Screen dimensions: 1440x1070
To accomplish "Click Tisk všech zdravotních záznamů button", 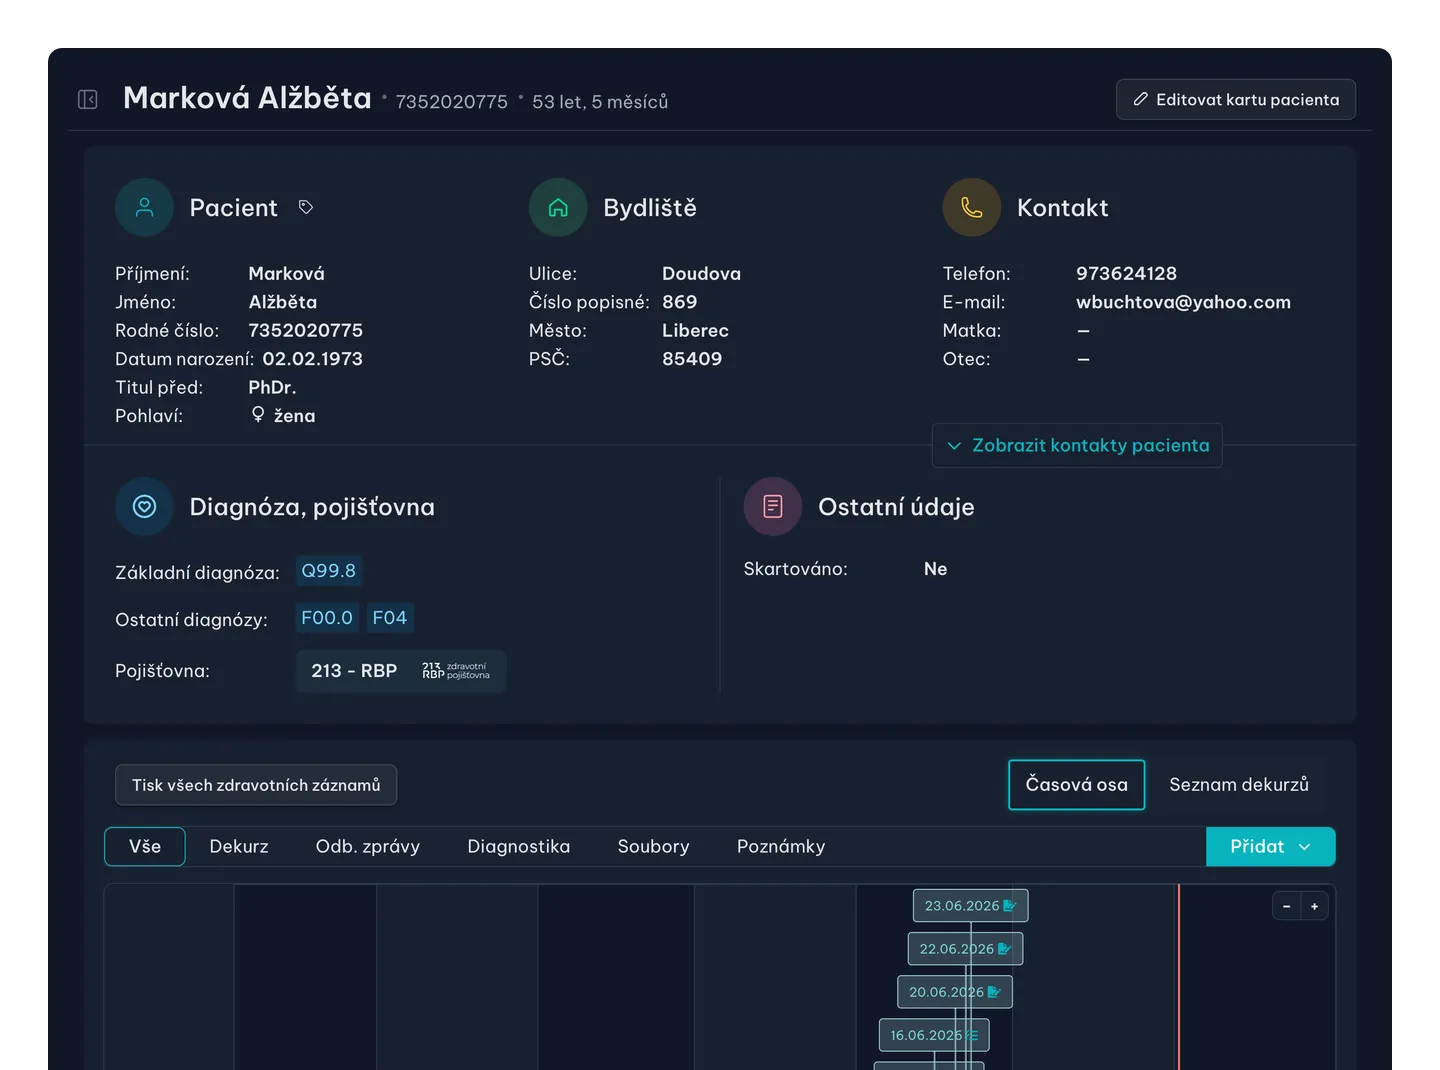I will [x=256, y=785].
